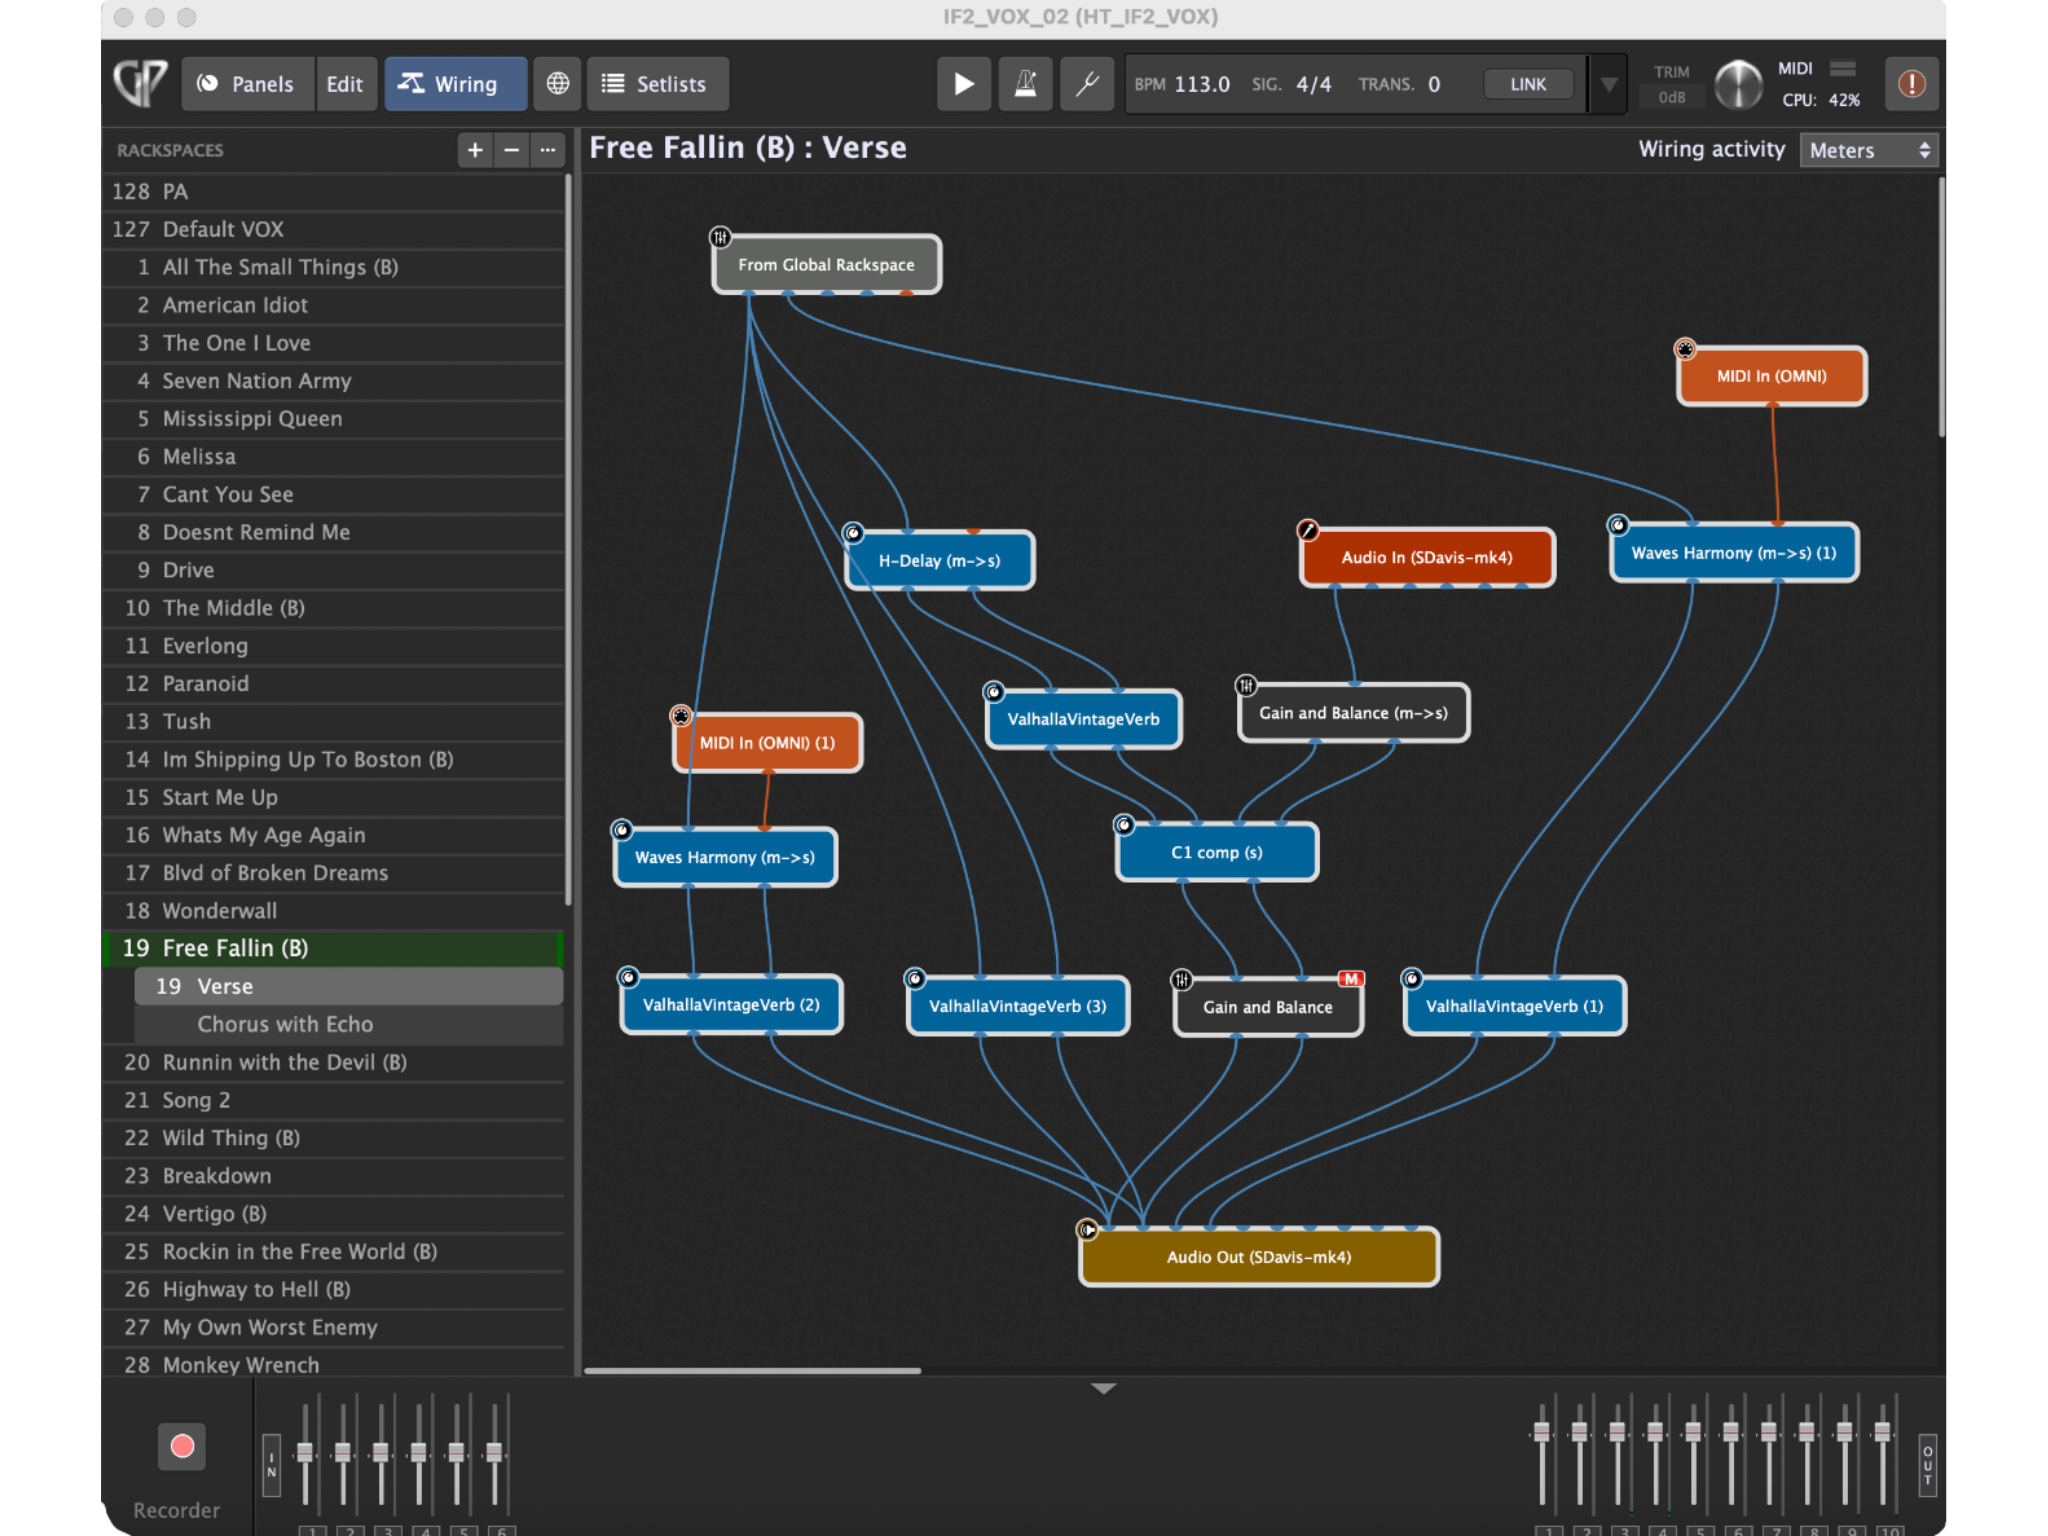Select the C1 comp (s) plugin block

pyautogui.click(x=1217, y=853)
